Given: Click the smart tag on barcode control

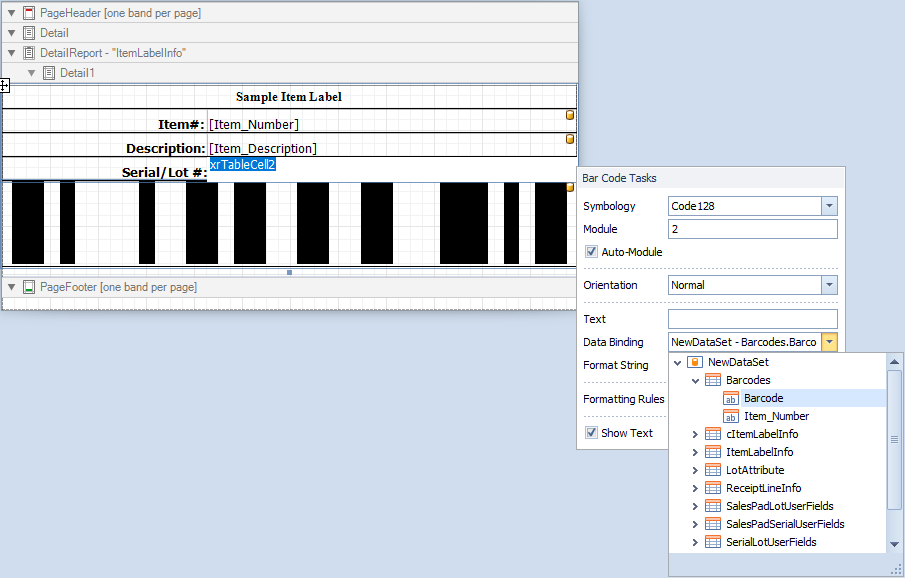Looking at the screenshot, I should point(570,187).
